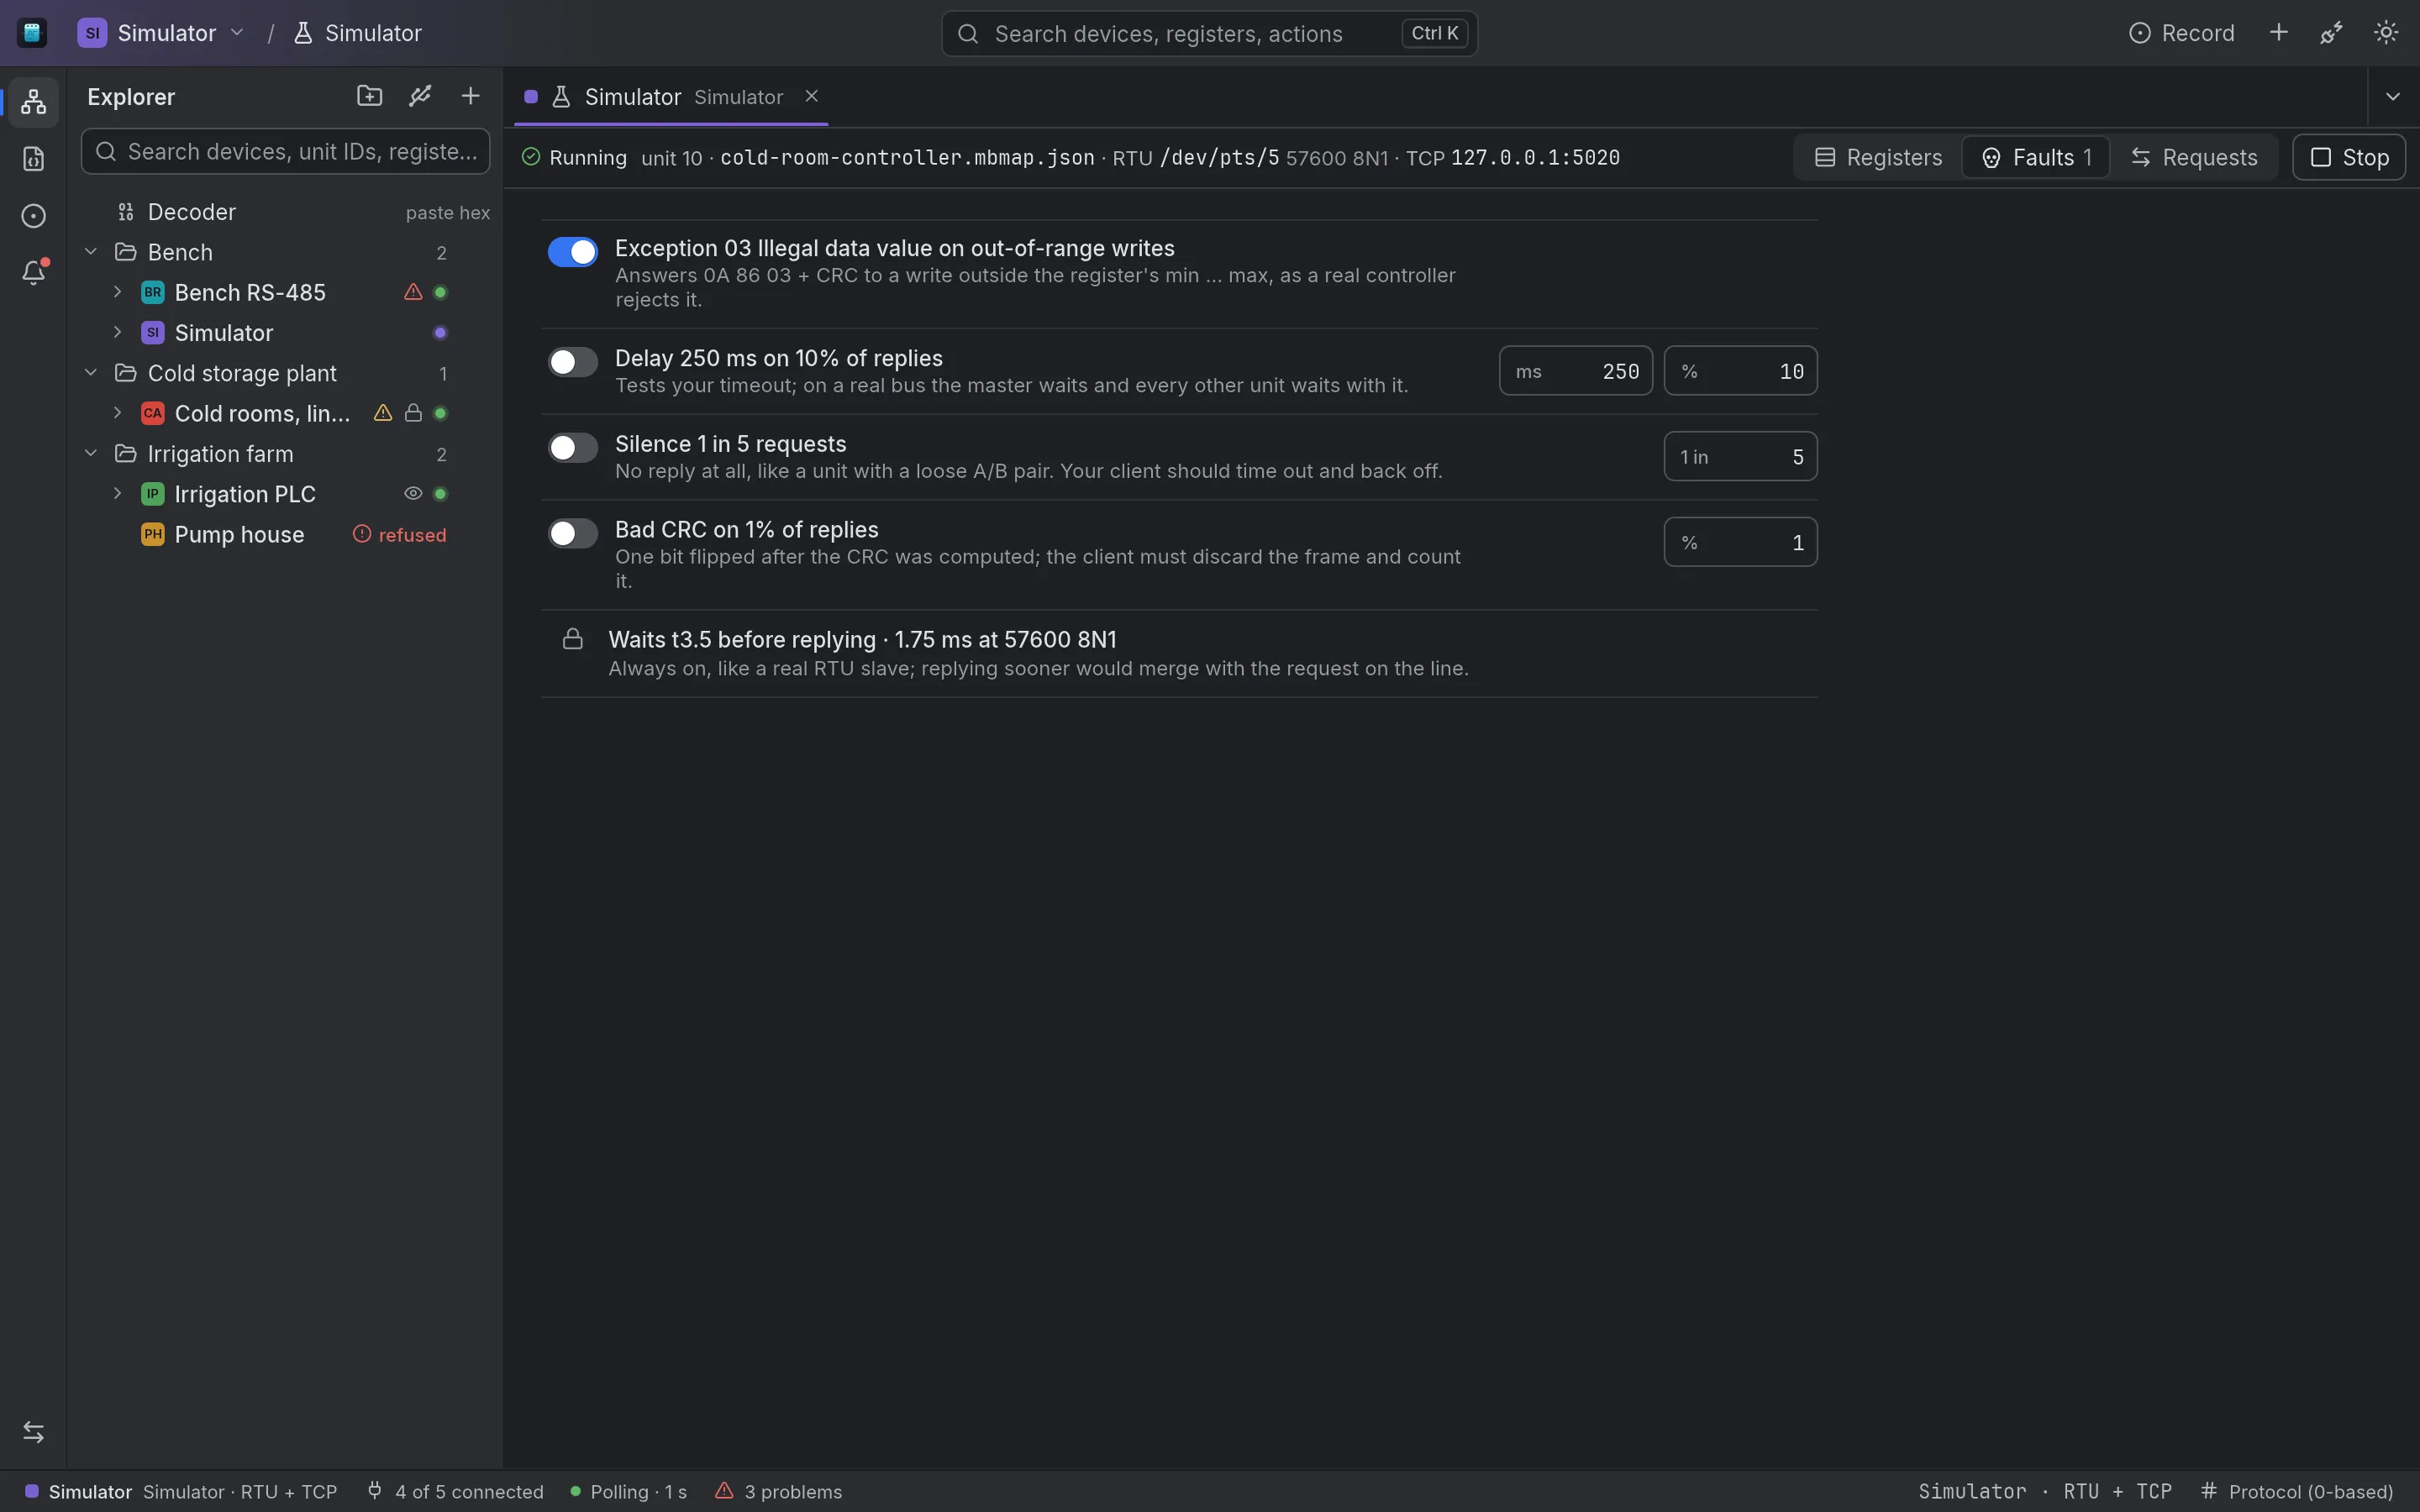This screenshot has height=1512, width=2420.
Task: Toggle eye icon on Irrigation PLC row
Action: point(413,493)
